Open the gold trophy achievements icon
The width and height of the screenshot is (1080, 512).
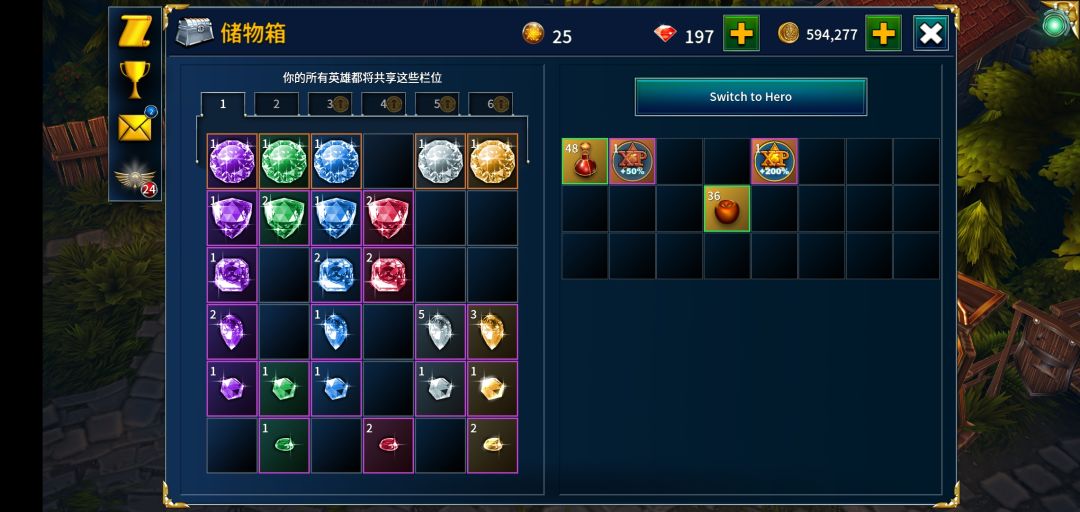[134, 79]
